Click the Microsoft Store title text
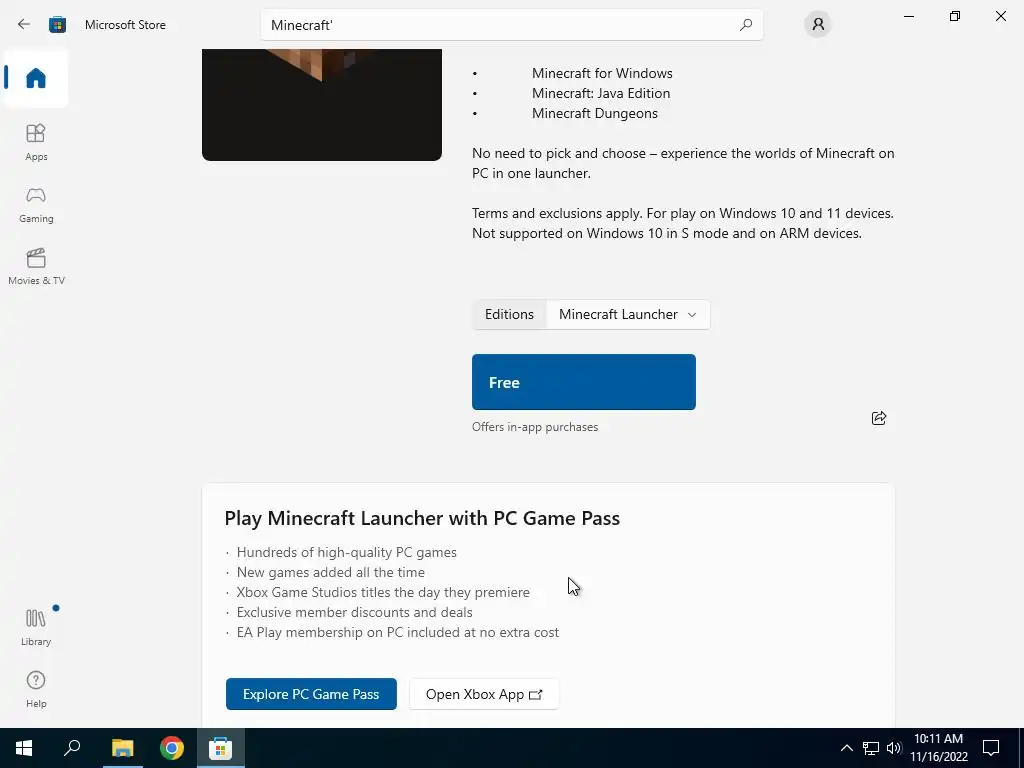Screen dimensions: 1024x768 125,25
